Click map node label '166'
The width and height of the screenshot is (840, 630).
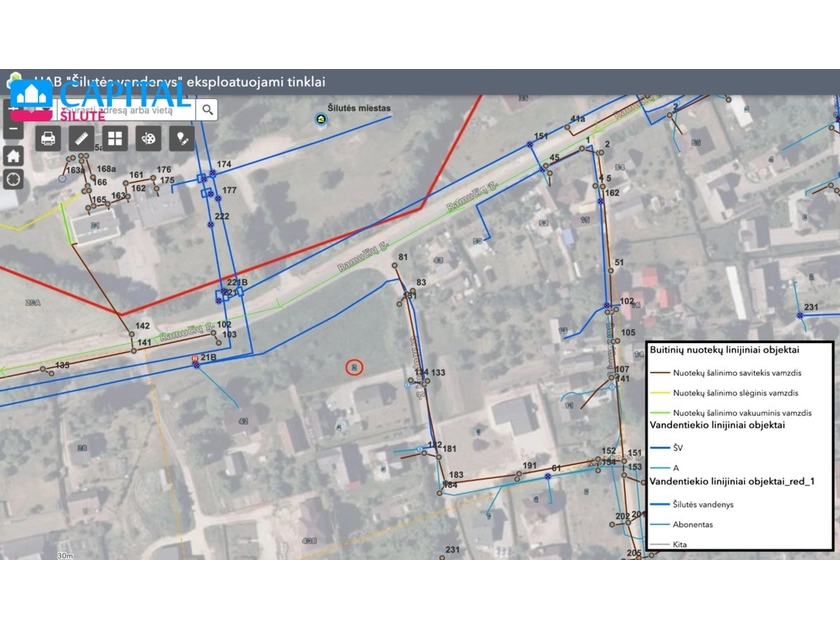tap(100, 182)
